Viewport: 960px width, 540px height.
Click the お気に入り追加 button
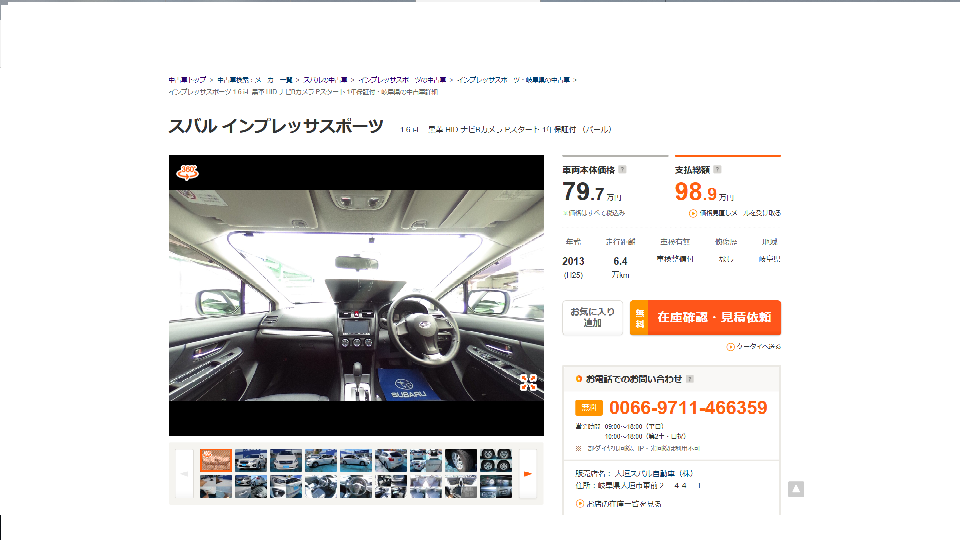pos(592,317)
